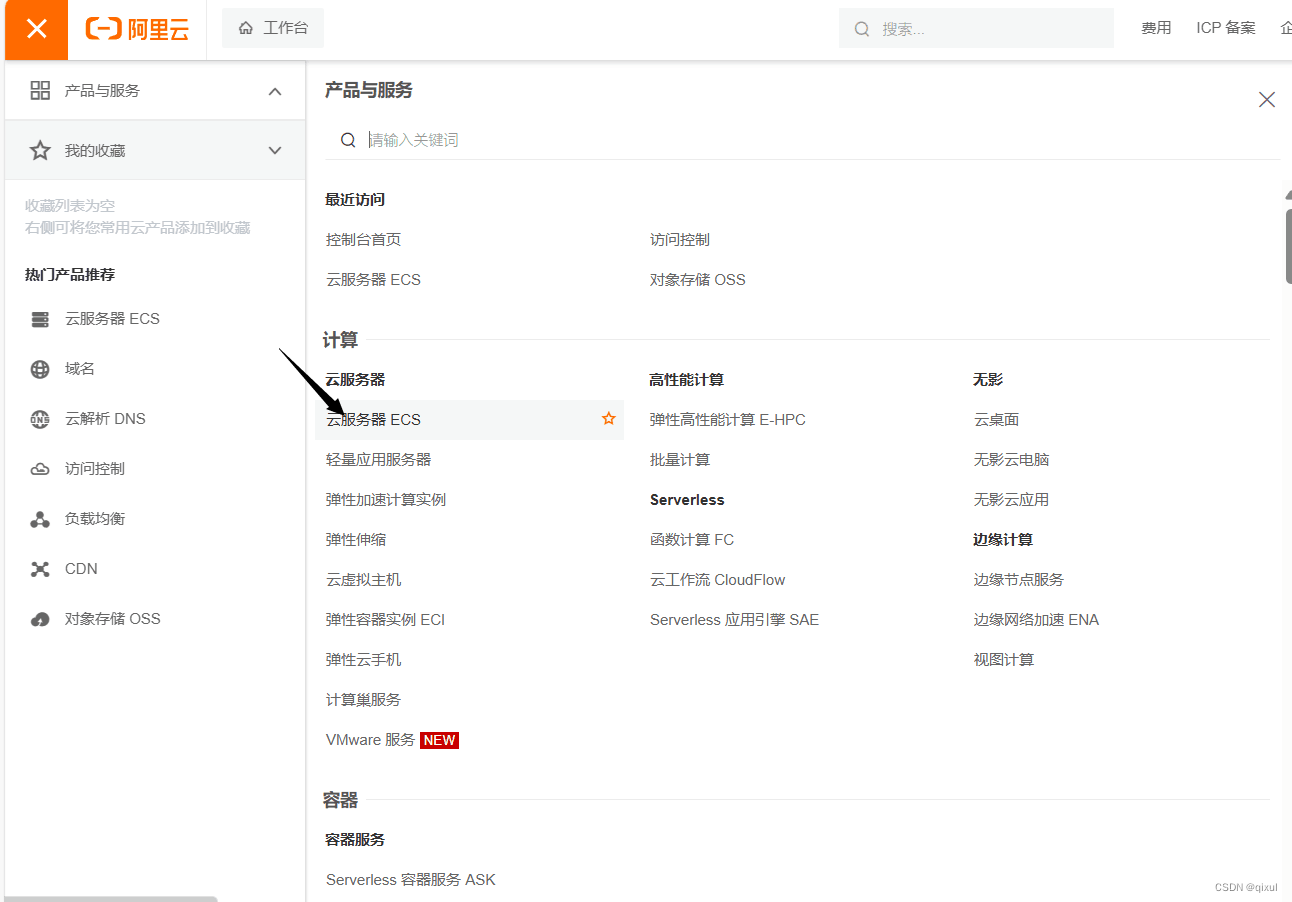The width and height of the screenshot is (1292, 902).
Task: Click the server icon for 云服务器 ECS in sidebar
Action: tap(40, 319)
